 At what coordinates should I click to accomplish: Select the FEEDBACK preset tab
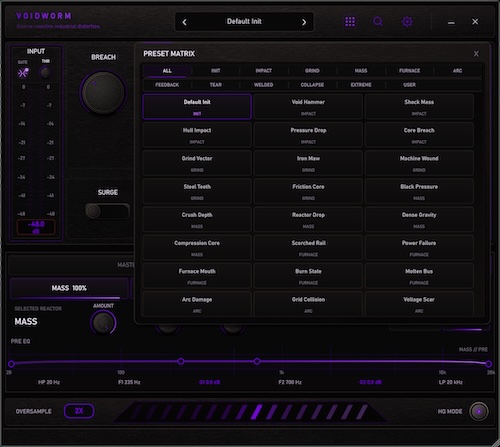click(167, 85)
